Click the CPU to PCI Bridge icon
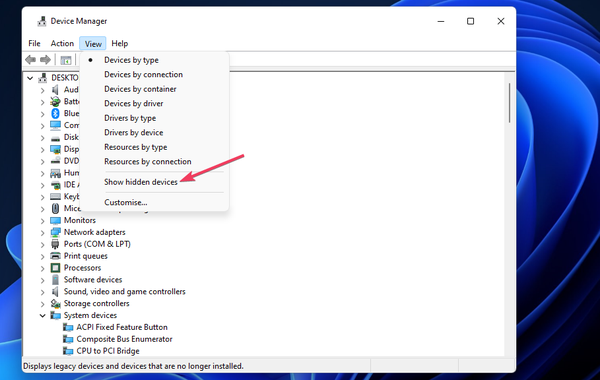This screenshot has height=380, width=600. coord(68,351)
